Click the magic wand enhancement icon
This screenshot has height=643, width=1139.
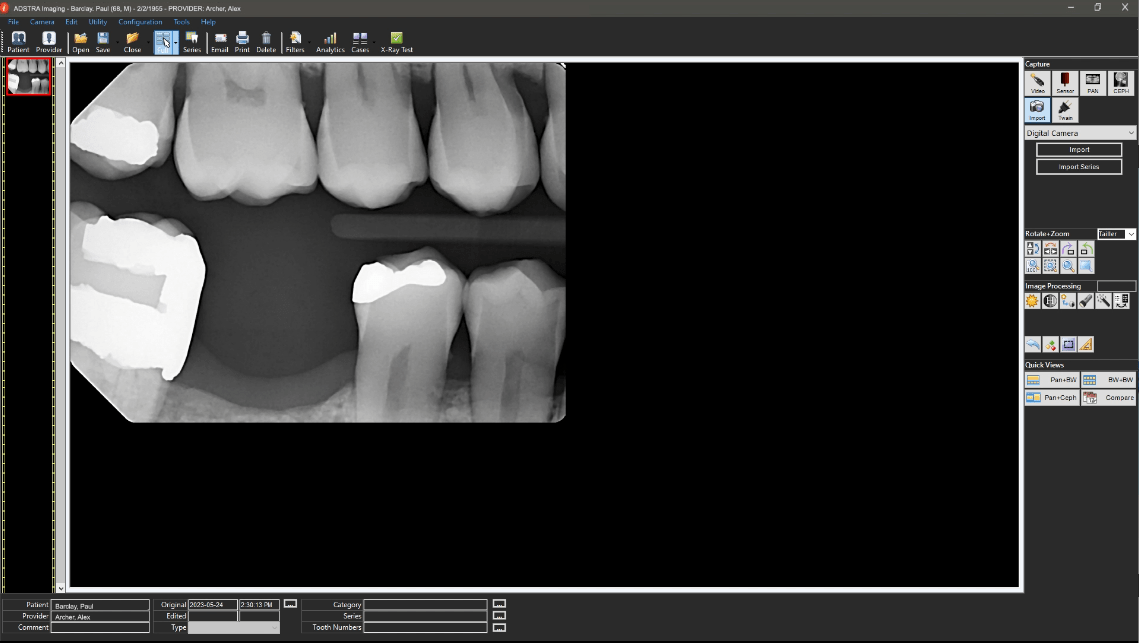tap(1103, 301)
